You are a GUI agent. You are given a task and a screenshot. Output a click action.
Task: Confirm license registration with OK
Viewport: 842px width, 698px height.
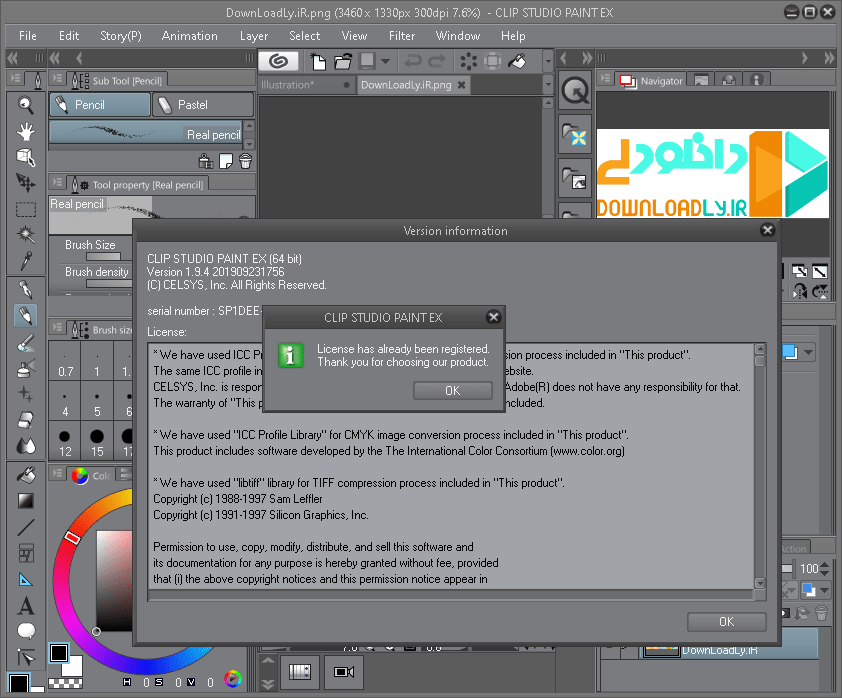tap(452, 390)
